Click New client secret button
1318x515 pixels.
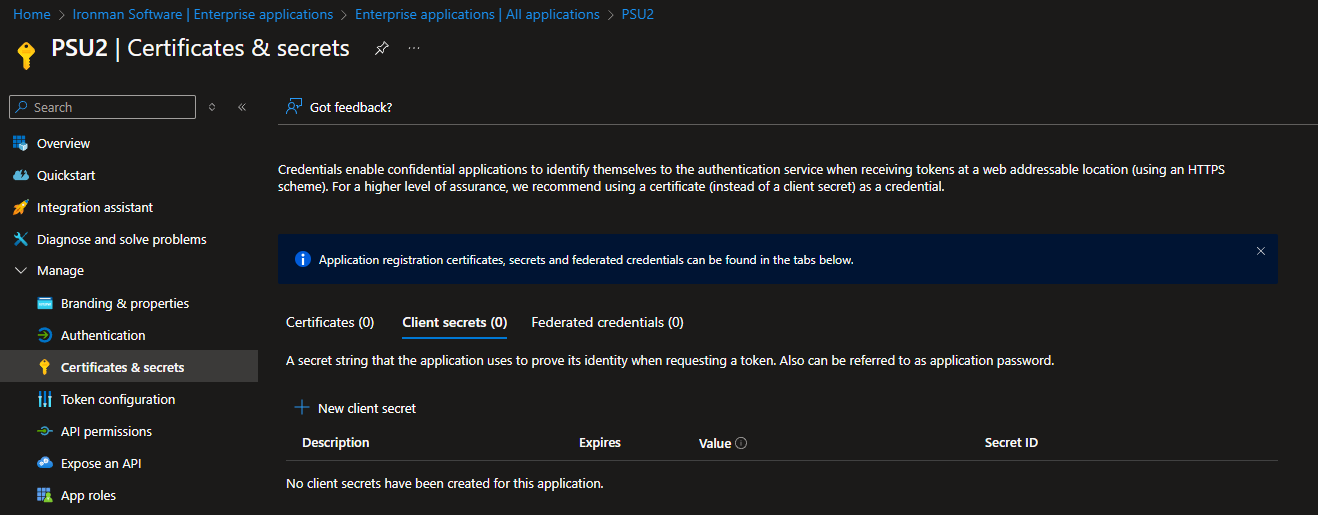tap(356, 408)
